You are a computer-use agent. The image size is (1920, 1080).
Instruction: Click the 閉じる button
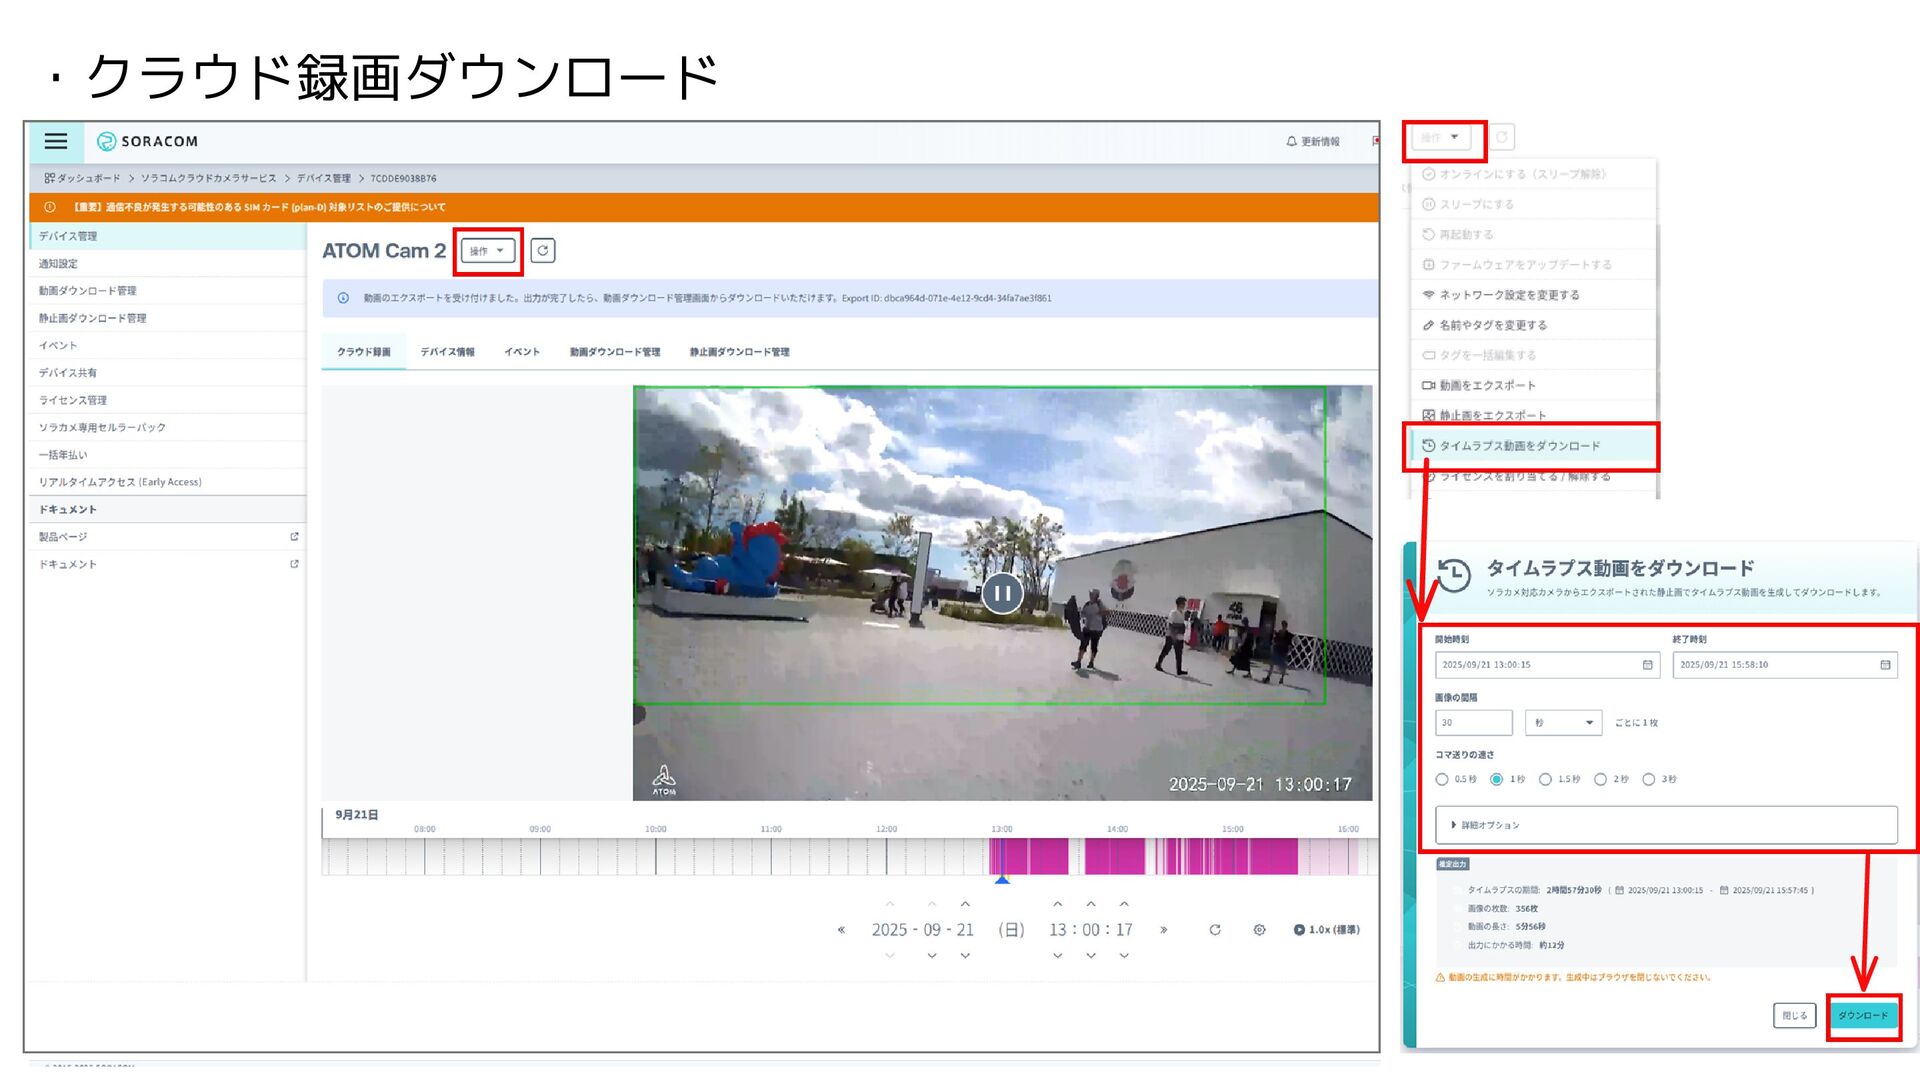point(1794,1016)
